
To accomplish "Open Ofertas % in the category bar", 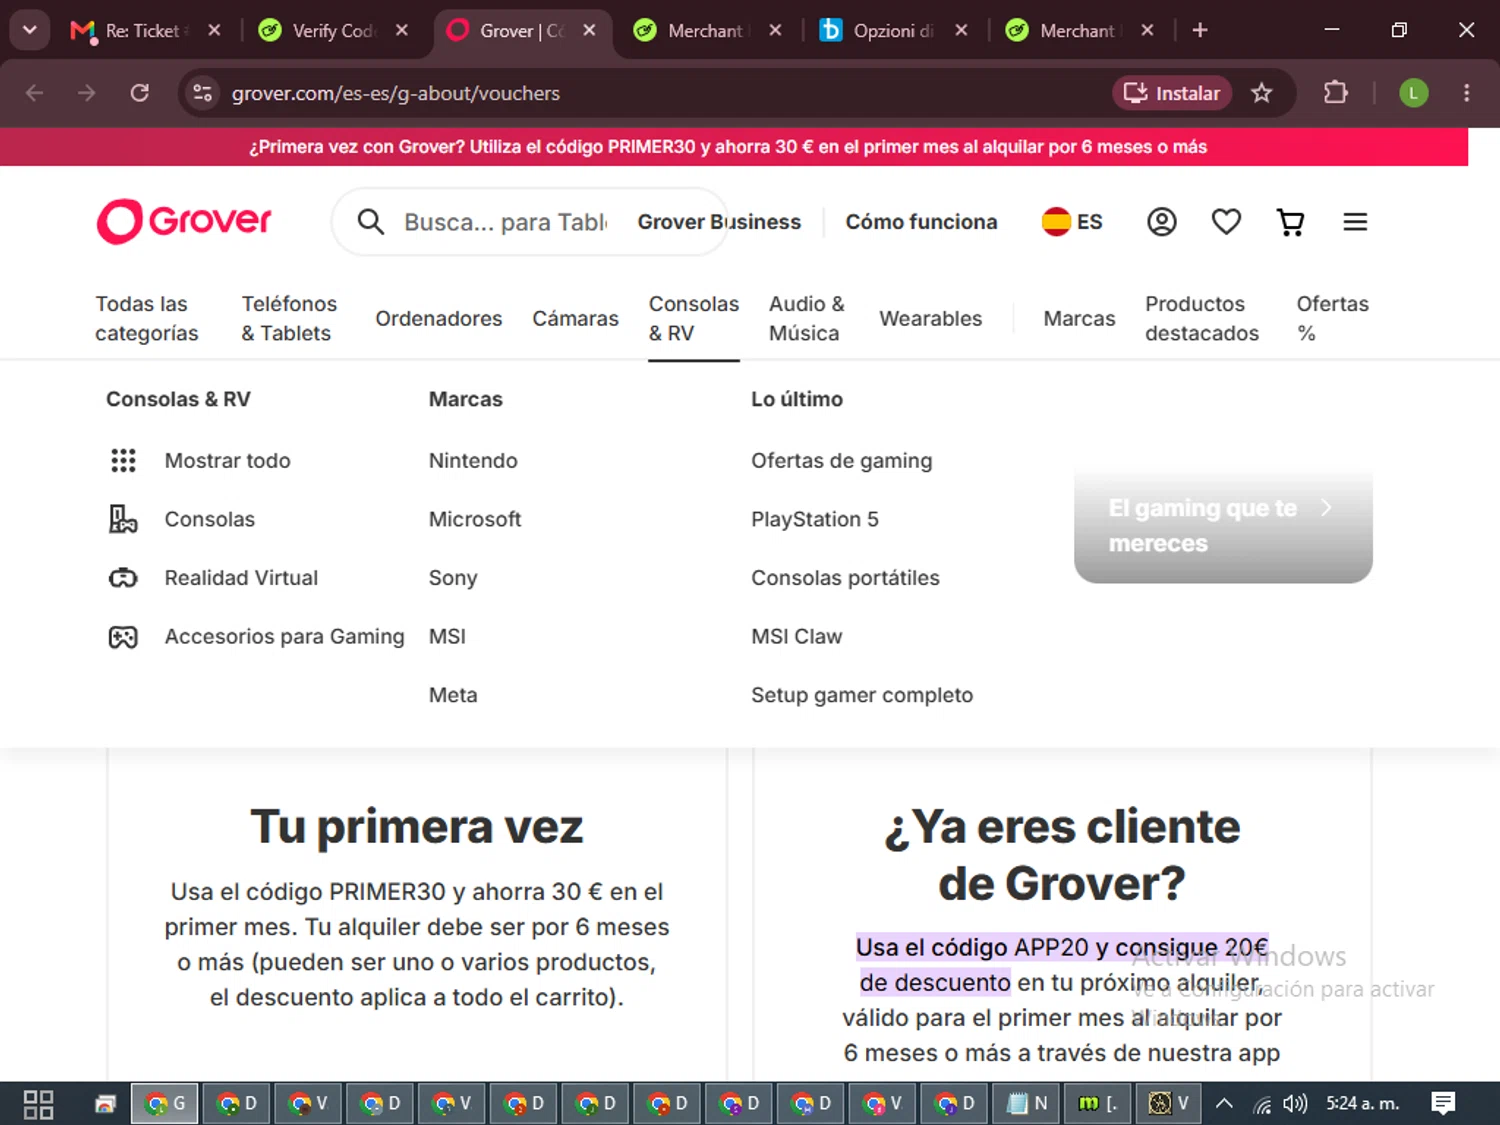I will point(1333,319).
